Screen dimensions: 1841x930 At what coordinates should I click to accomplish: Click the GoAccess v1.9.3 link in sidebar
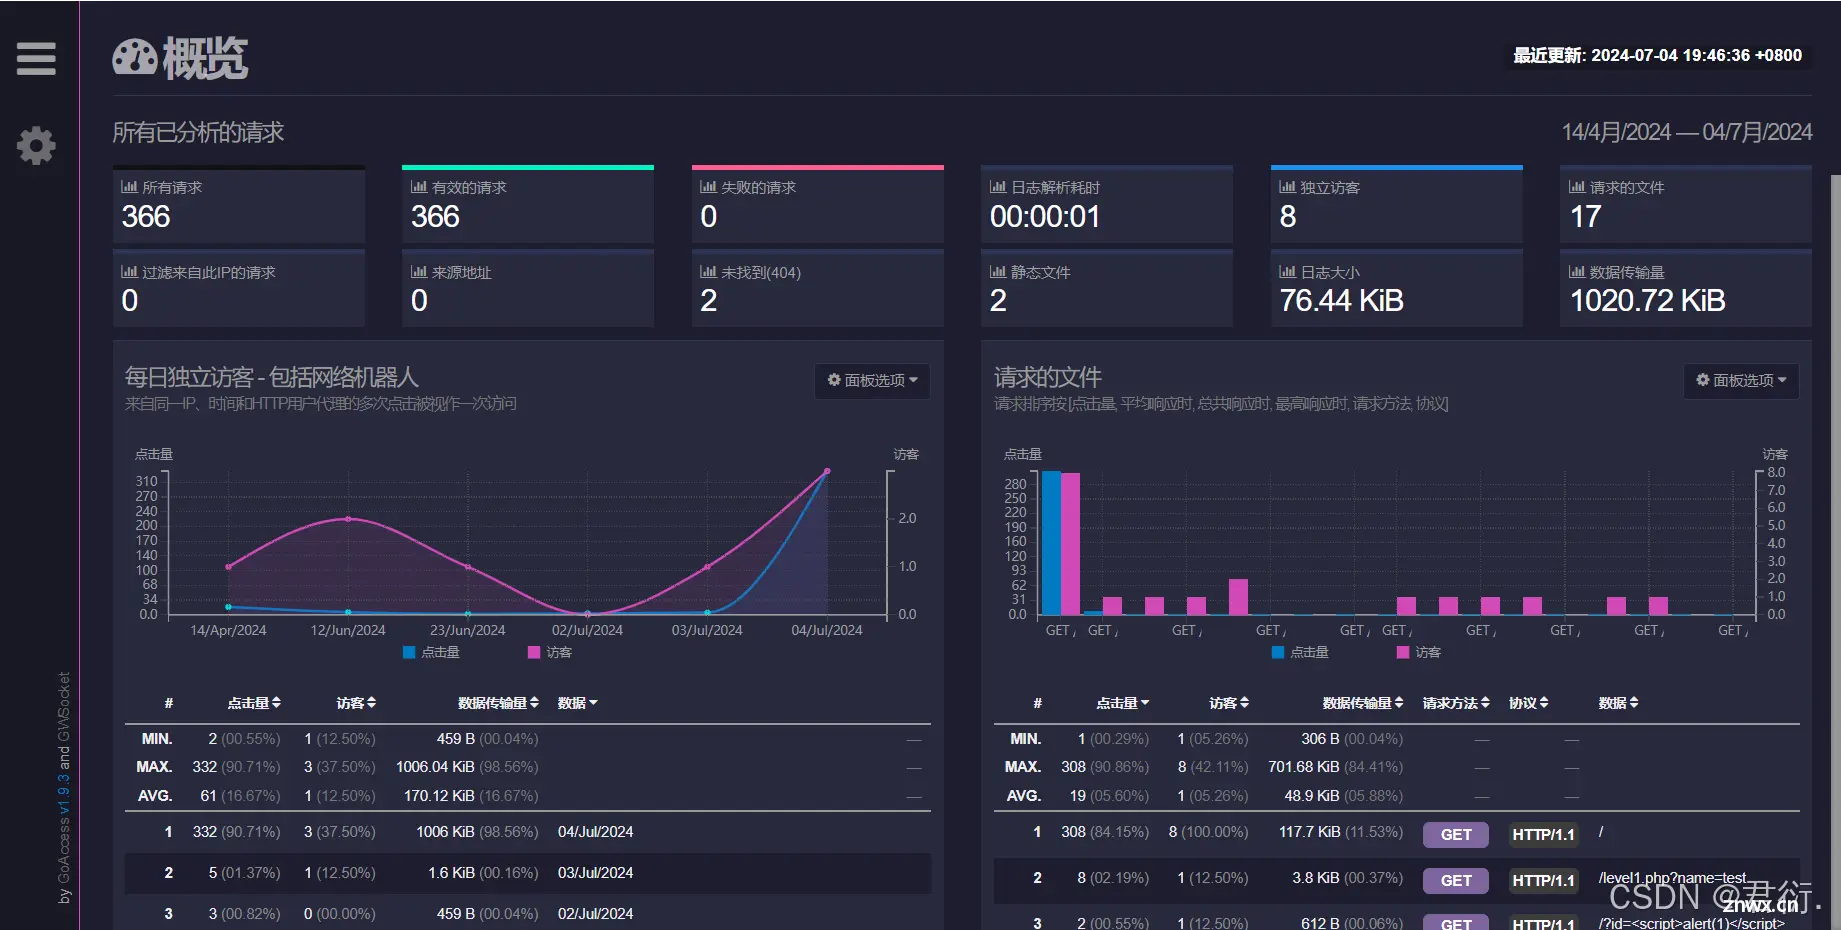pyautogui.click(x=64, y=795)
